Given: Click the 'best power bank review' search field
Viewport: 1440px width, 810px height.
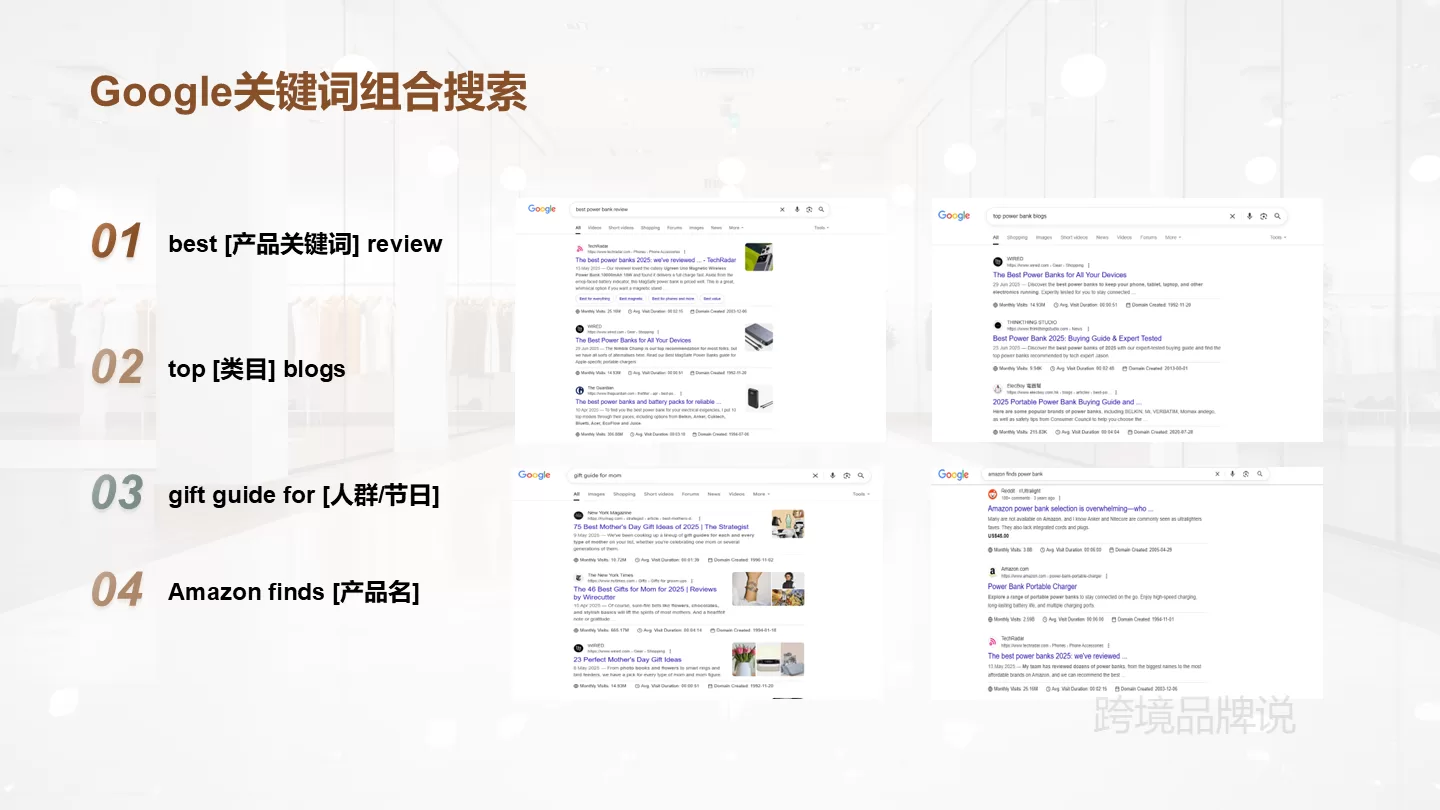Looking at the screenshot, I should tap(700, 209).
